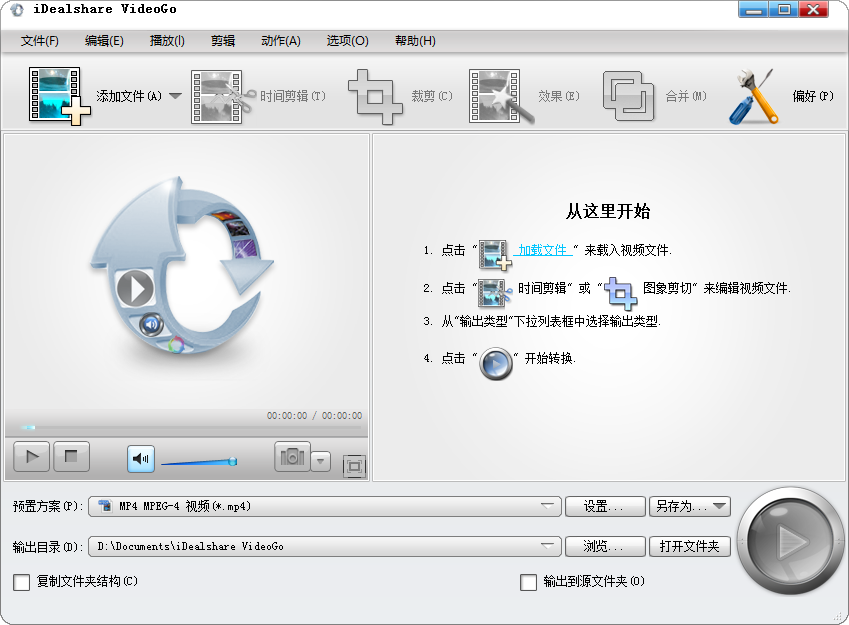849x625 pixels.
Task: Switch to fullscreen preview icon
Action: [x=354, y=465]
